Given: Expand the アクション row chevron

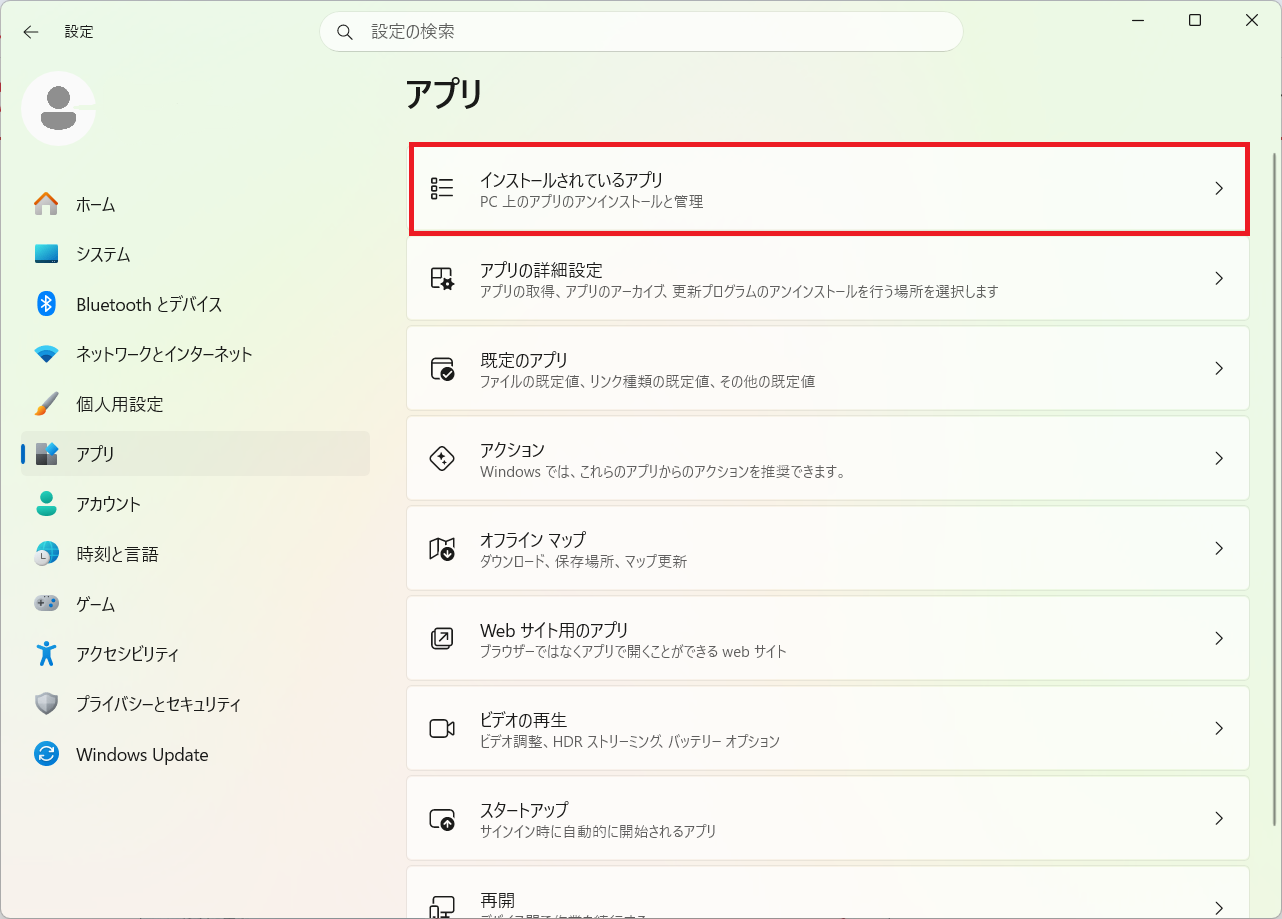Looking at the screenshot, I should click(1219, 458).
